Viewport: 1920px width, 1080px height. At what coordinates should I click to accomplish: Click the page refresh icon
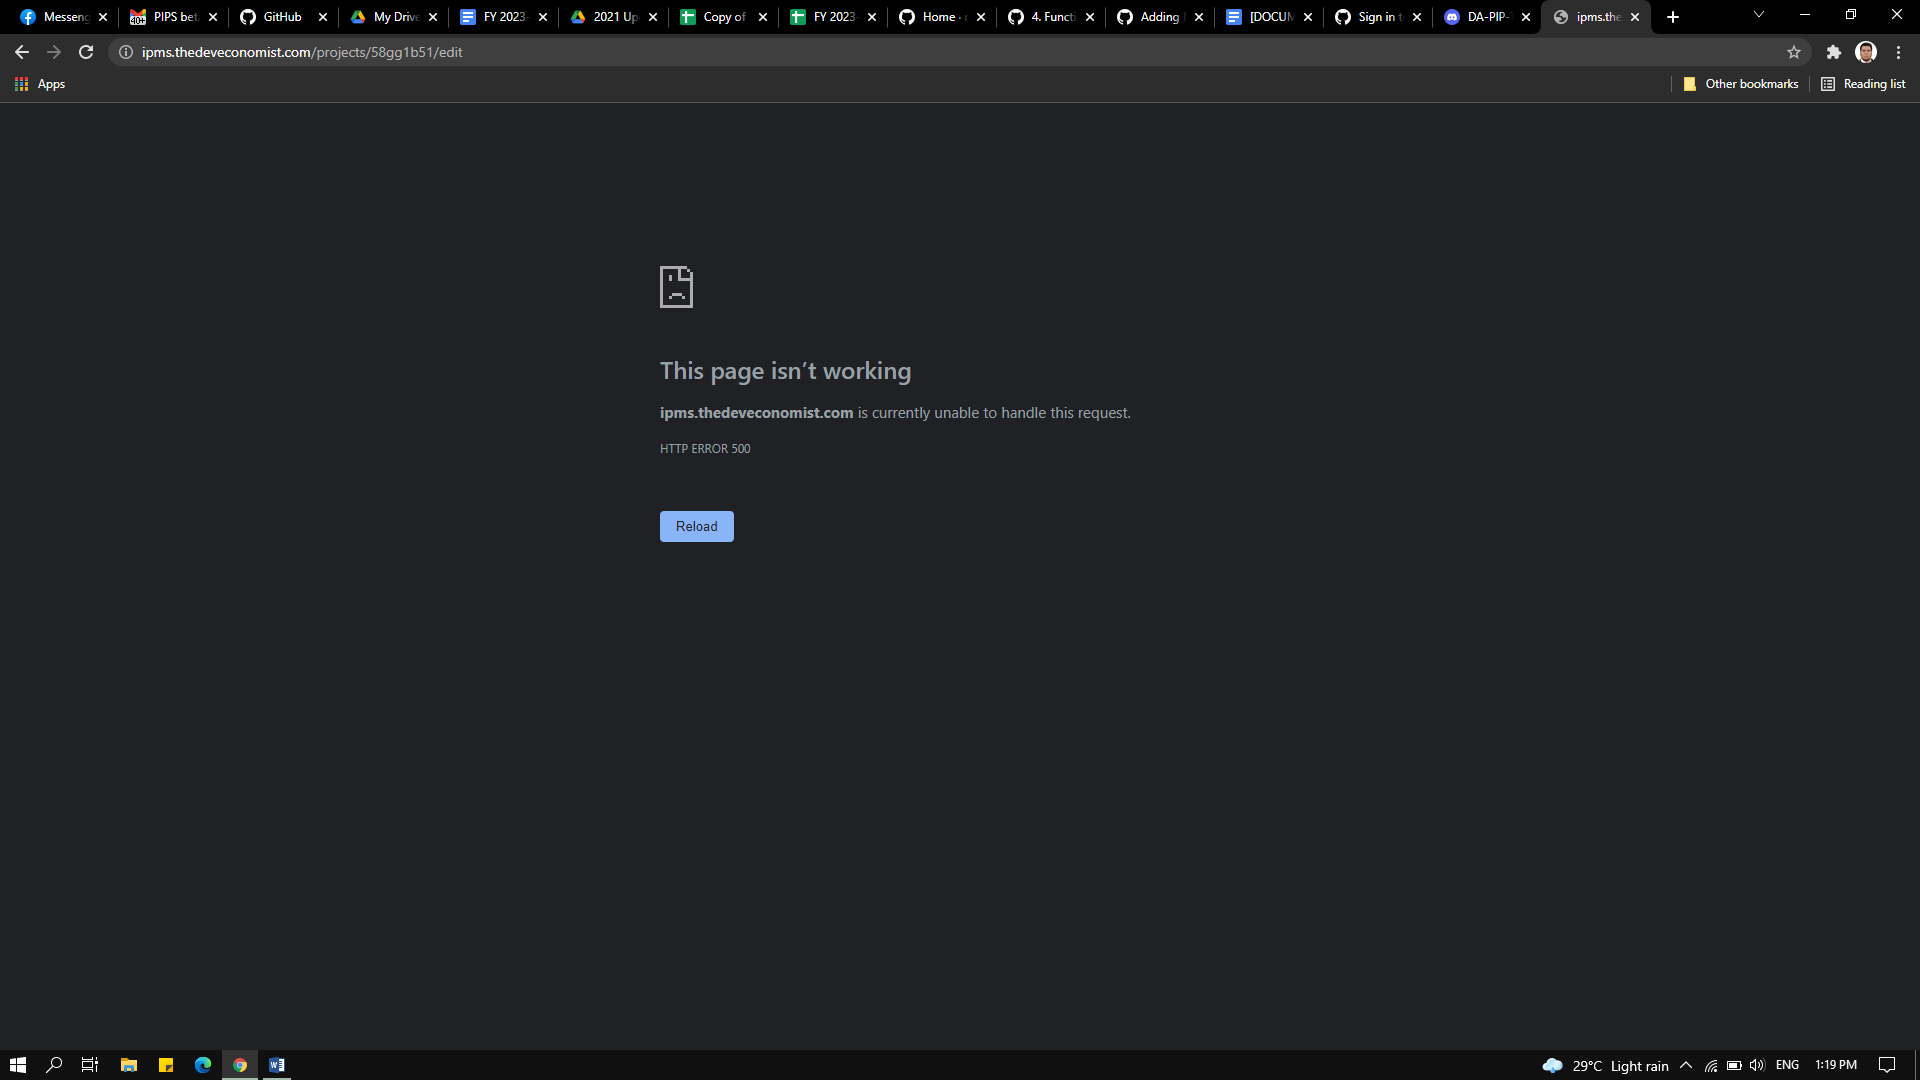tap(86, 52)
